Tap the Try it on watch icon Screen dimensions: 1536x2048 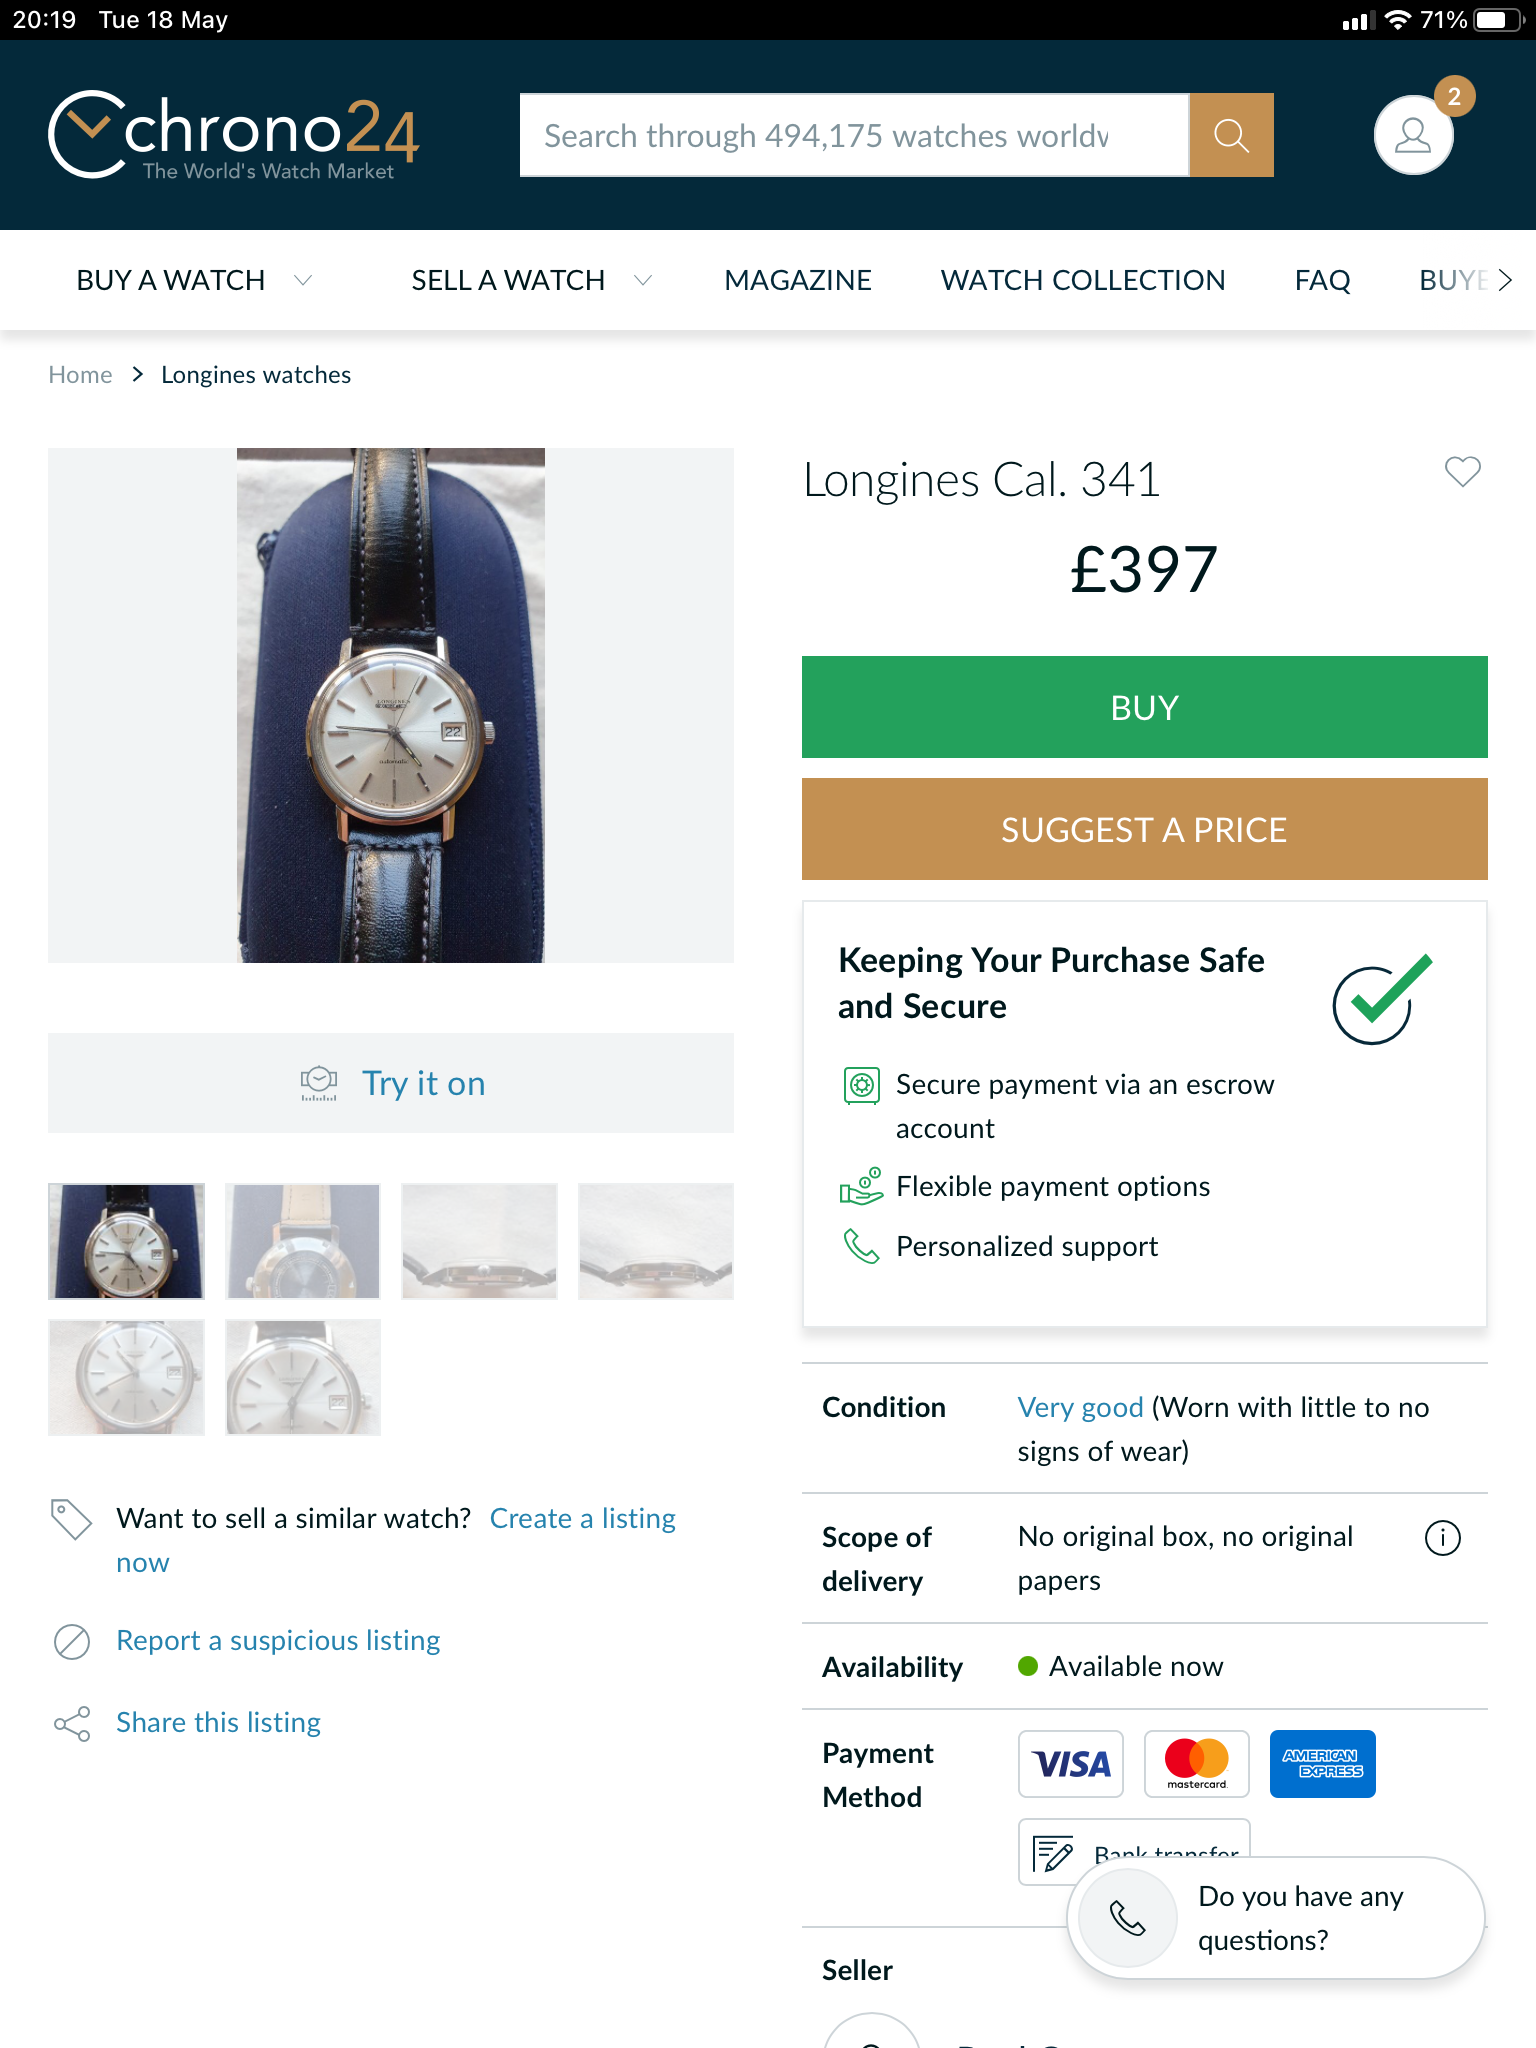coord(319,1083)
